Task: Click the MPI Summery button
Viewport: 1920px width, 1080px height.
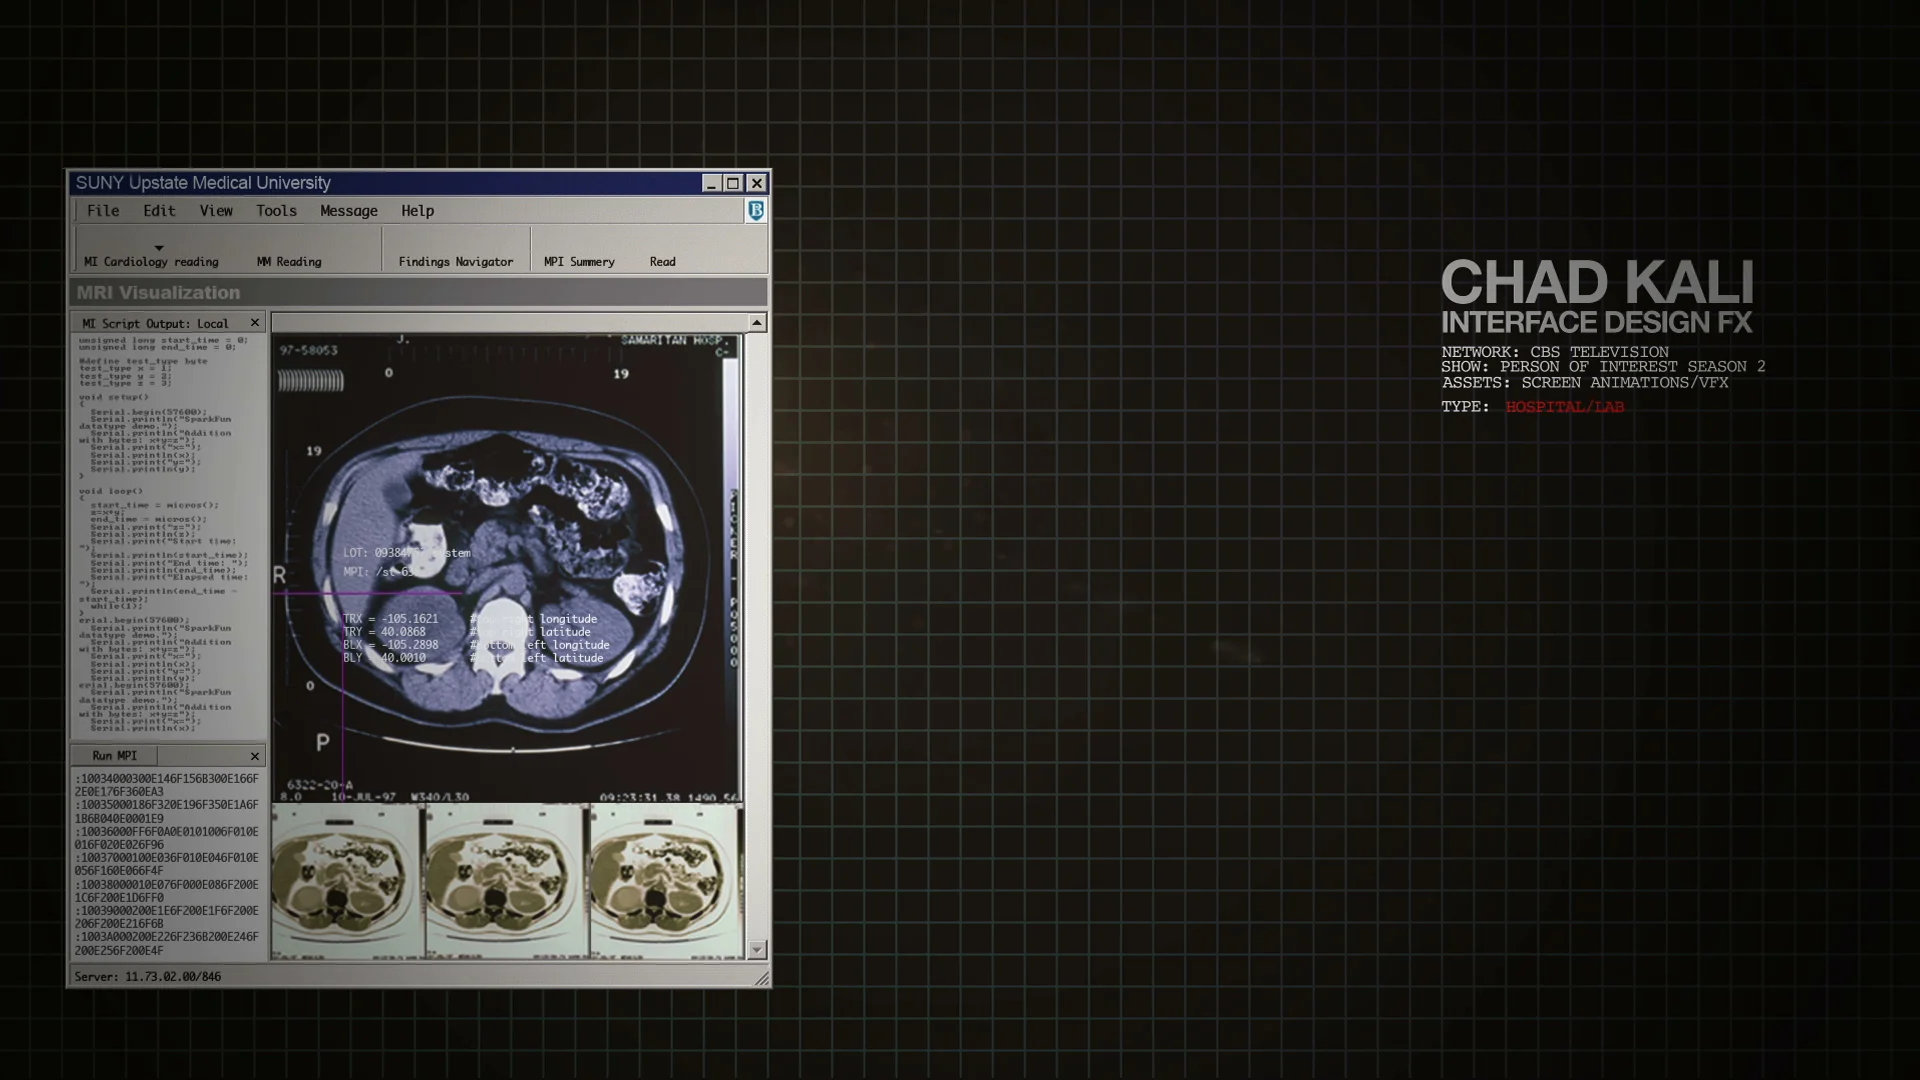Action: click(579, 262)
